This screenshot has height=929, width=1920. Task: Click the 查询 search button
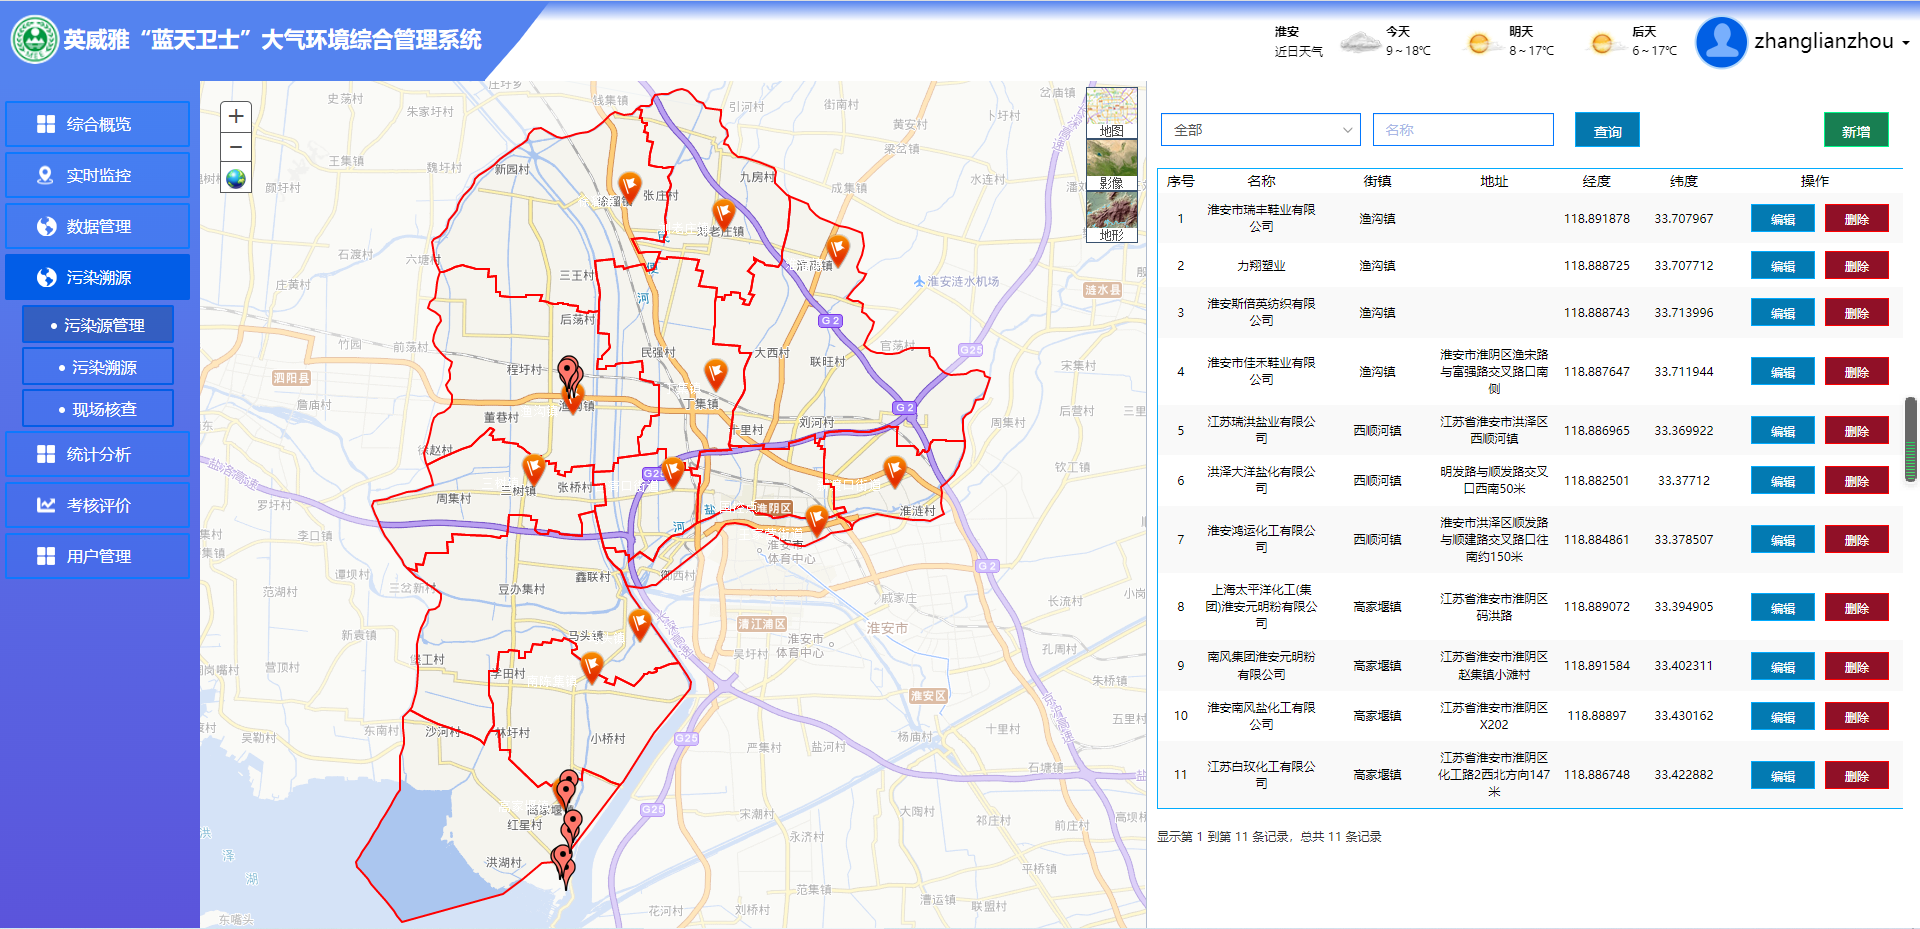click(1606, 131)
